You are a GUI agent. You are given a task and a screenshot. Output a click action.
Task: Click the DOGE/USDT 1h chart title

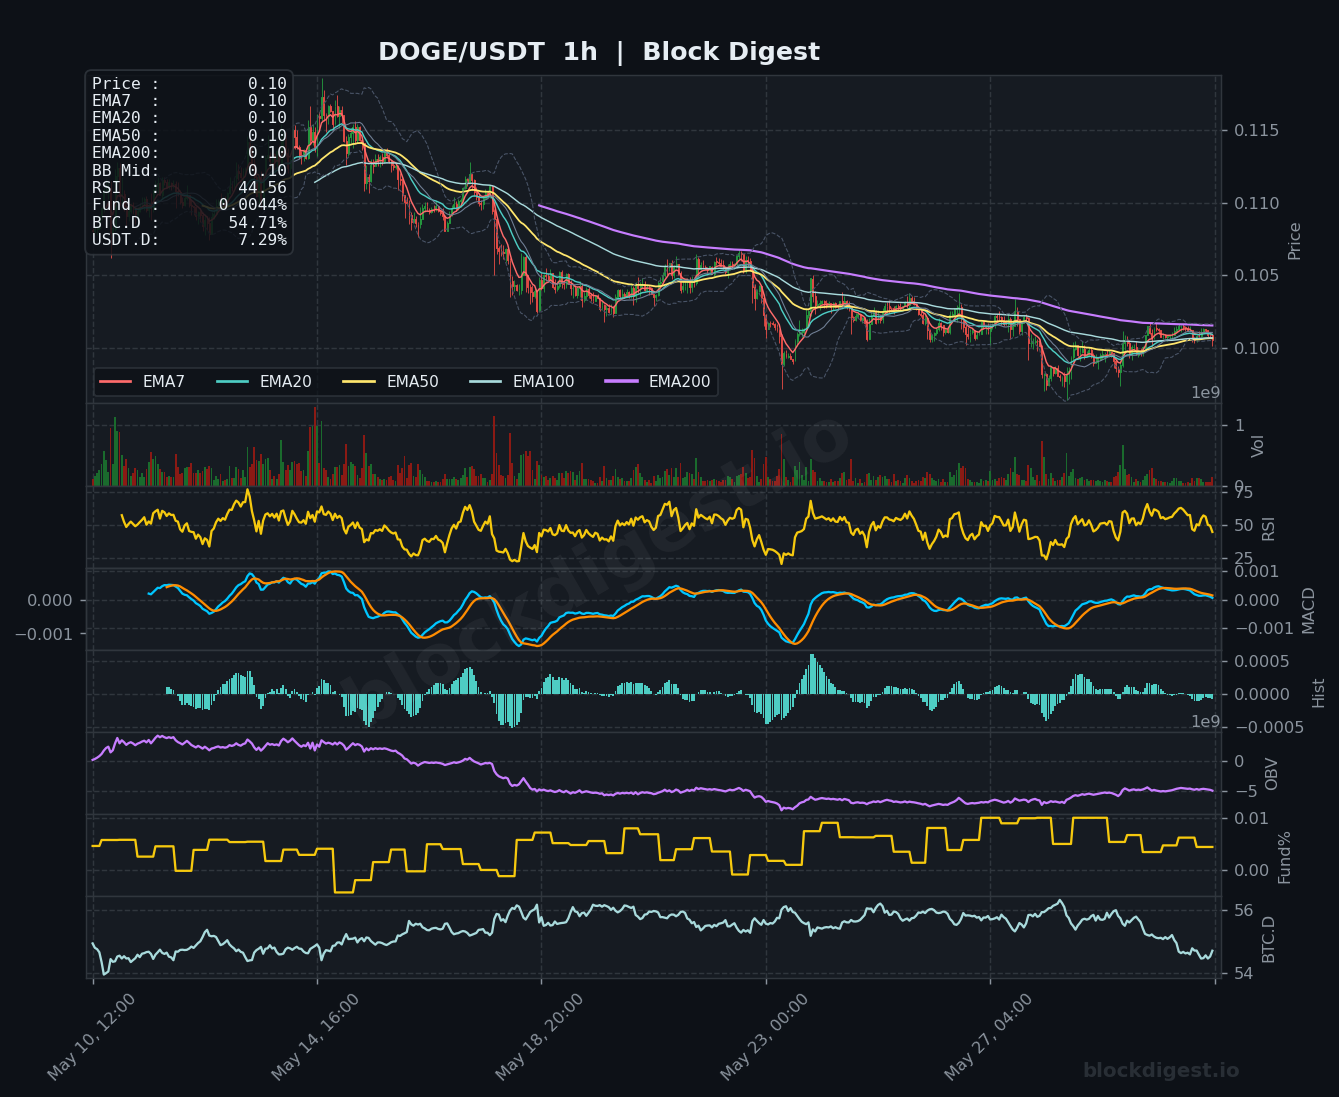coord(599,52)
